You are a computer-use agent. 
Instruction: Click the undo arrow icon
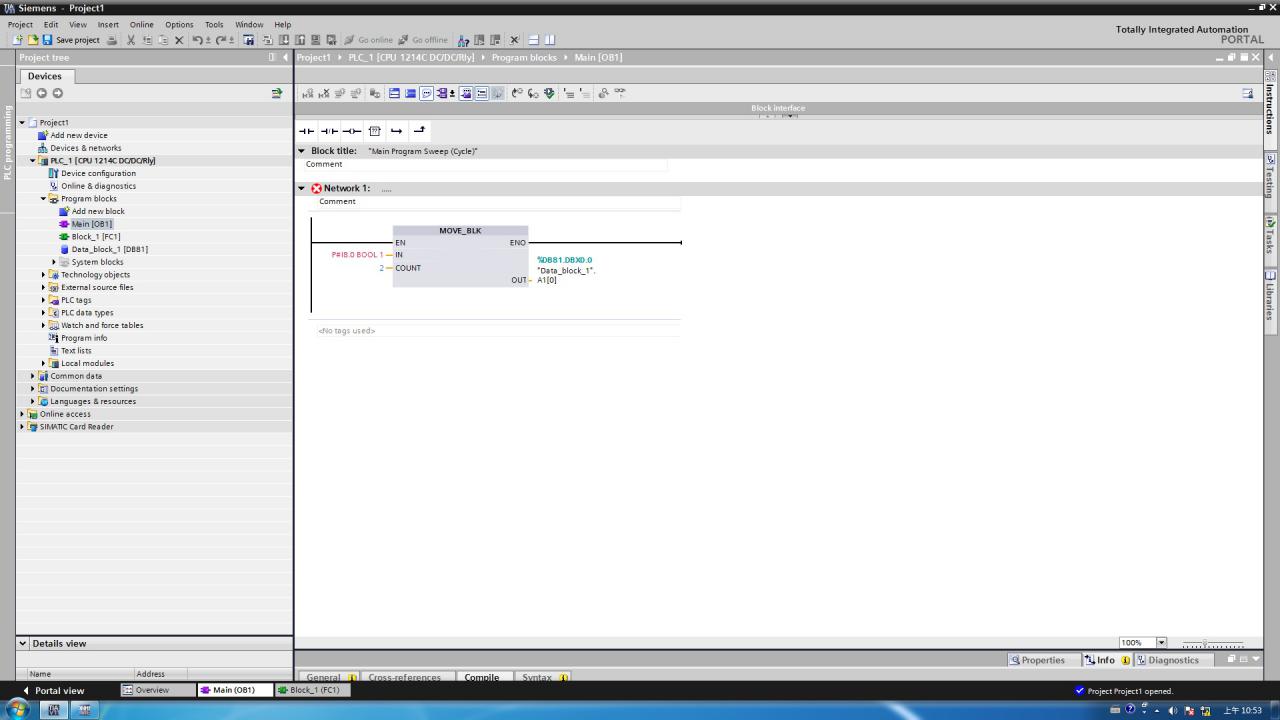click(x=197, y=40)
